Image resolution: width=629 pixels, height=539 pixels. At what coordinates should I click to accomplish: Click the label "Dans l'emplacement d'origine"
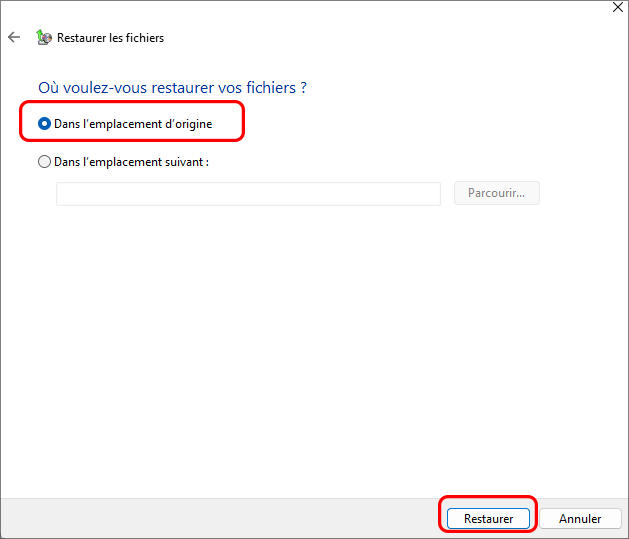click(x=133, y=124)
